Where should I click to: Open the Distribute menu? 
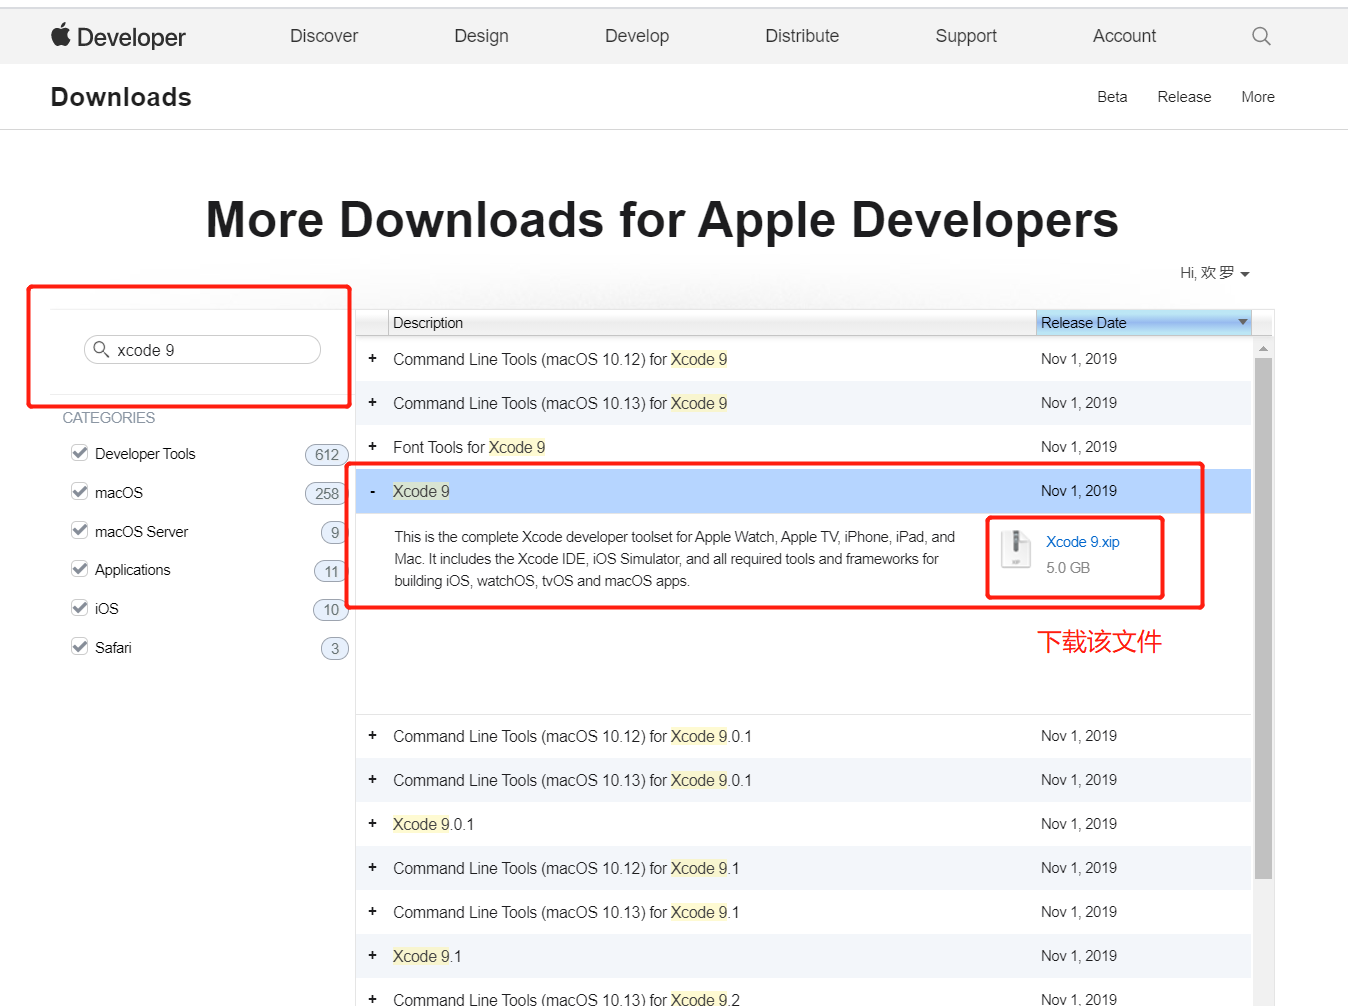[x=802, y=36]
